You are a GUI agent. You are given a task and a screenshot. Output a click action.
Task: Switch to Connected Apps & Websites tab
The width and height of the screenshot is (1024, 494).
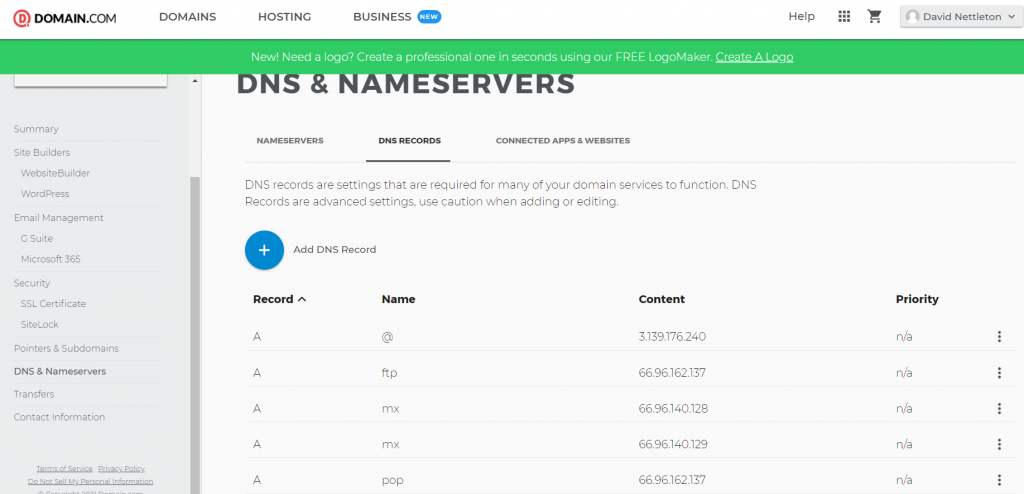pos(562,141)
